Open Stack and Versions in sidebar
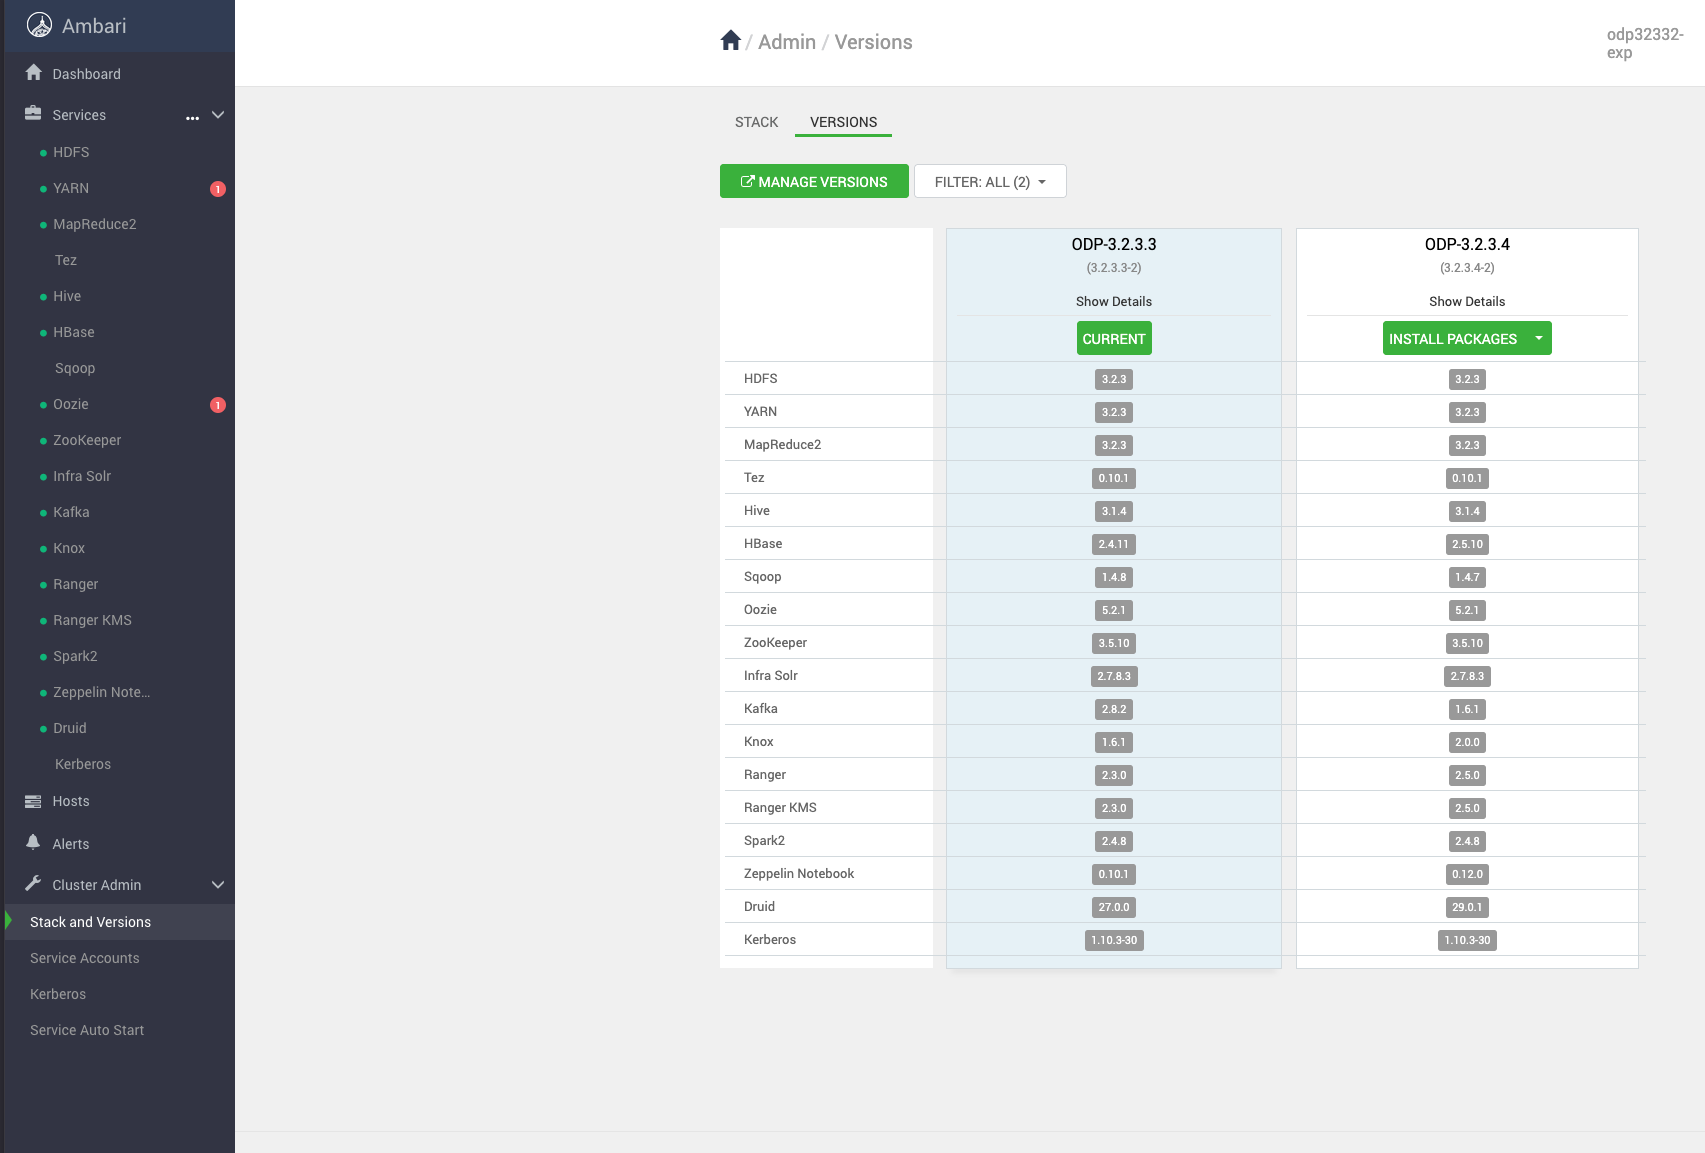Viewport: 1705px width, 1153px height. click(119, 922)
